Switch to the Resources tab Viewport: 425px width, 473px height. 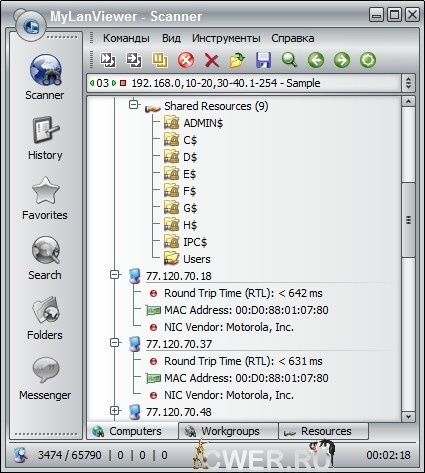point(323,431)
